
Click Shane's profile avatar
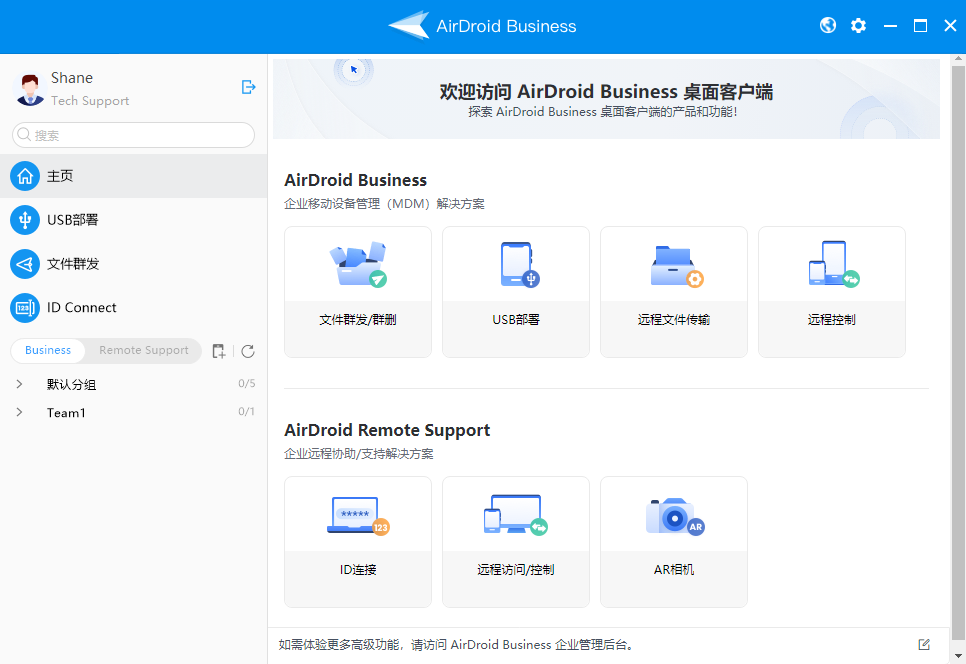[x=30, y=89]
